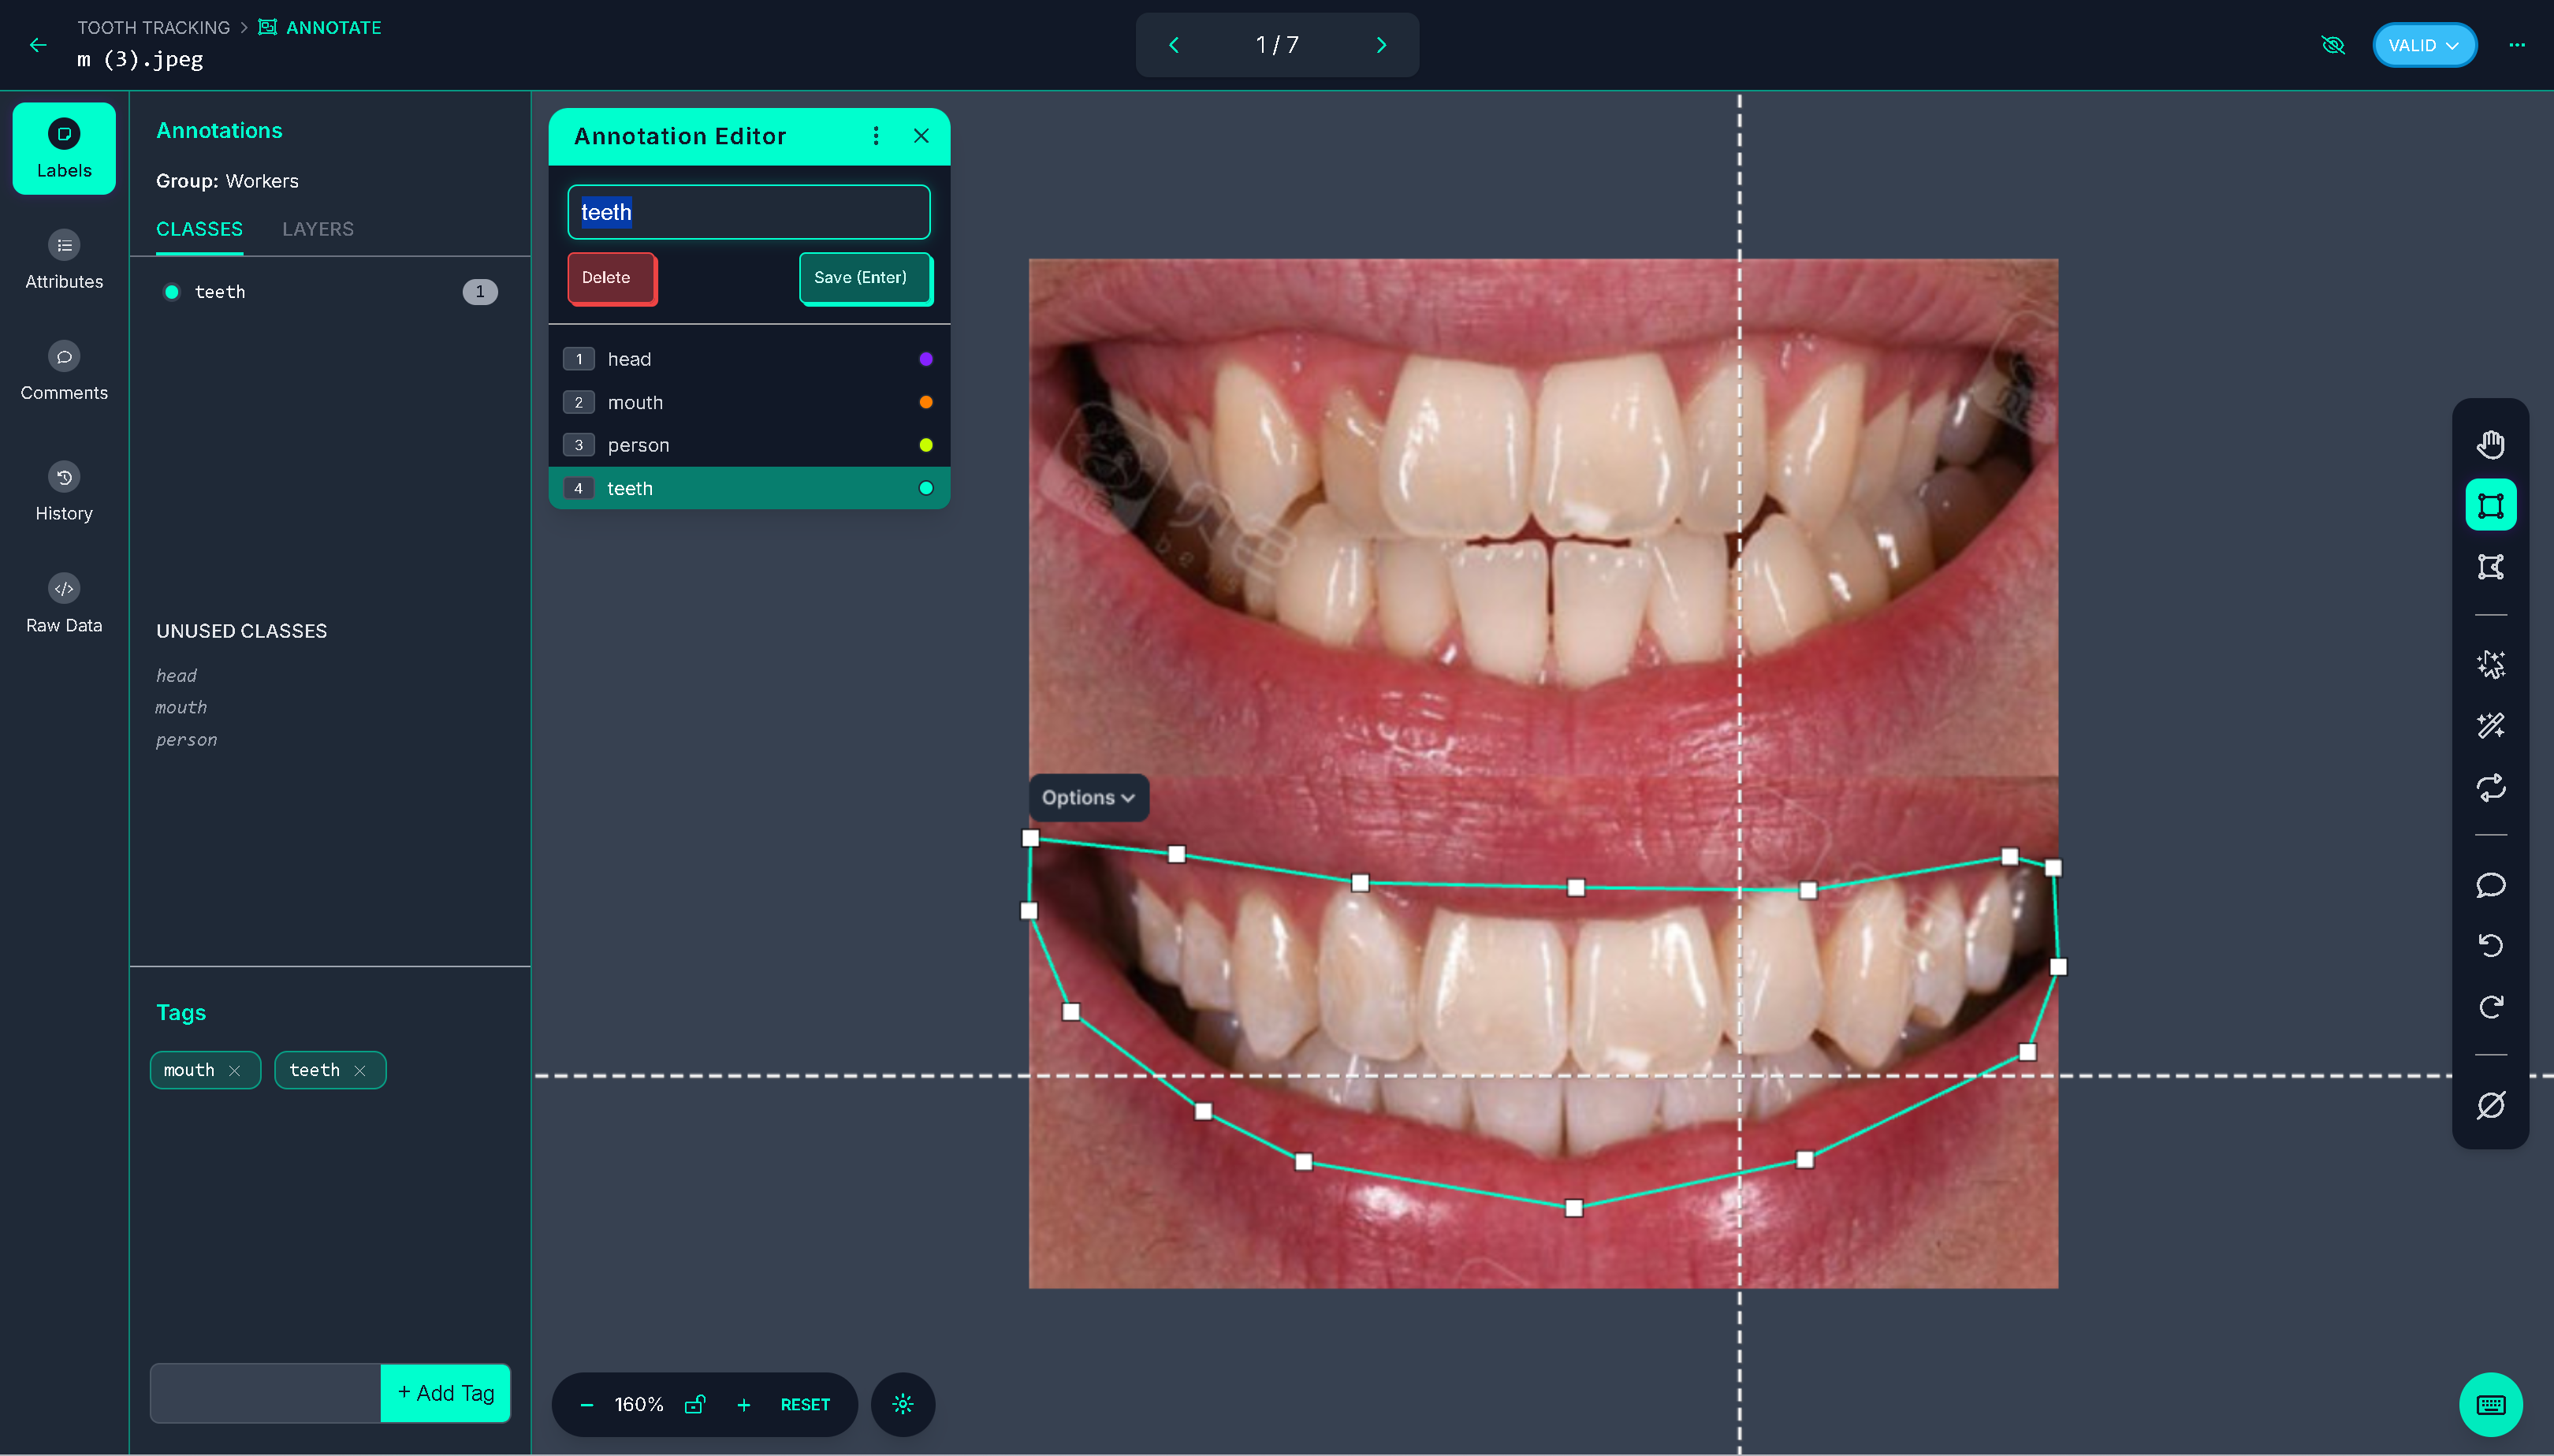Open the Comments sidebar panel
2554x1456 pixels.
pos(64,371)
